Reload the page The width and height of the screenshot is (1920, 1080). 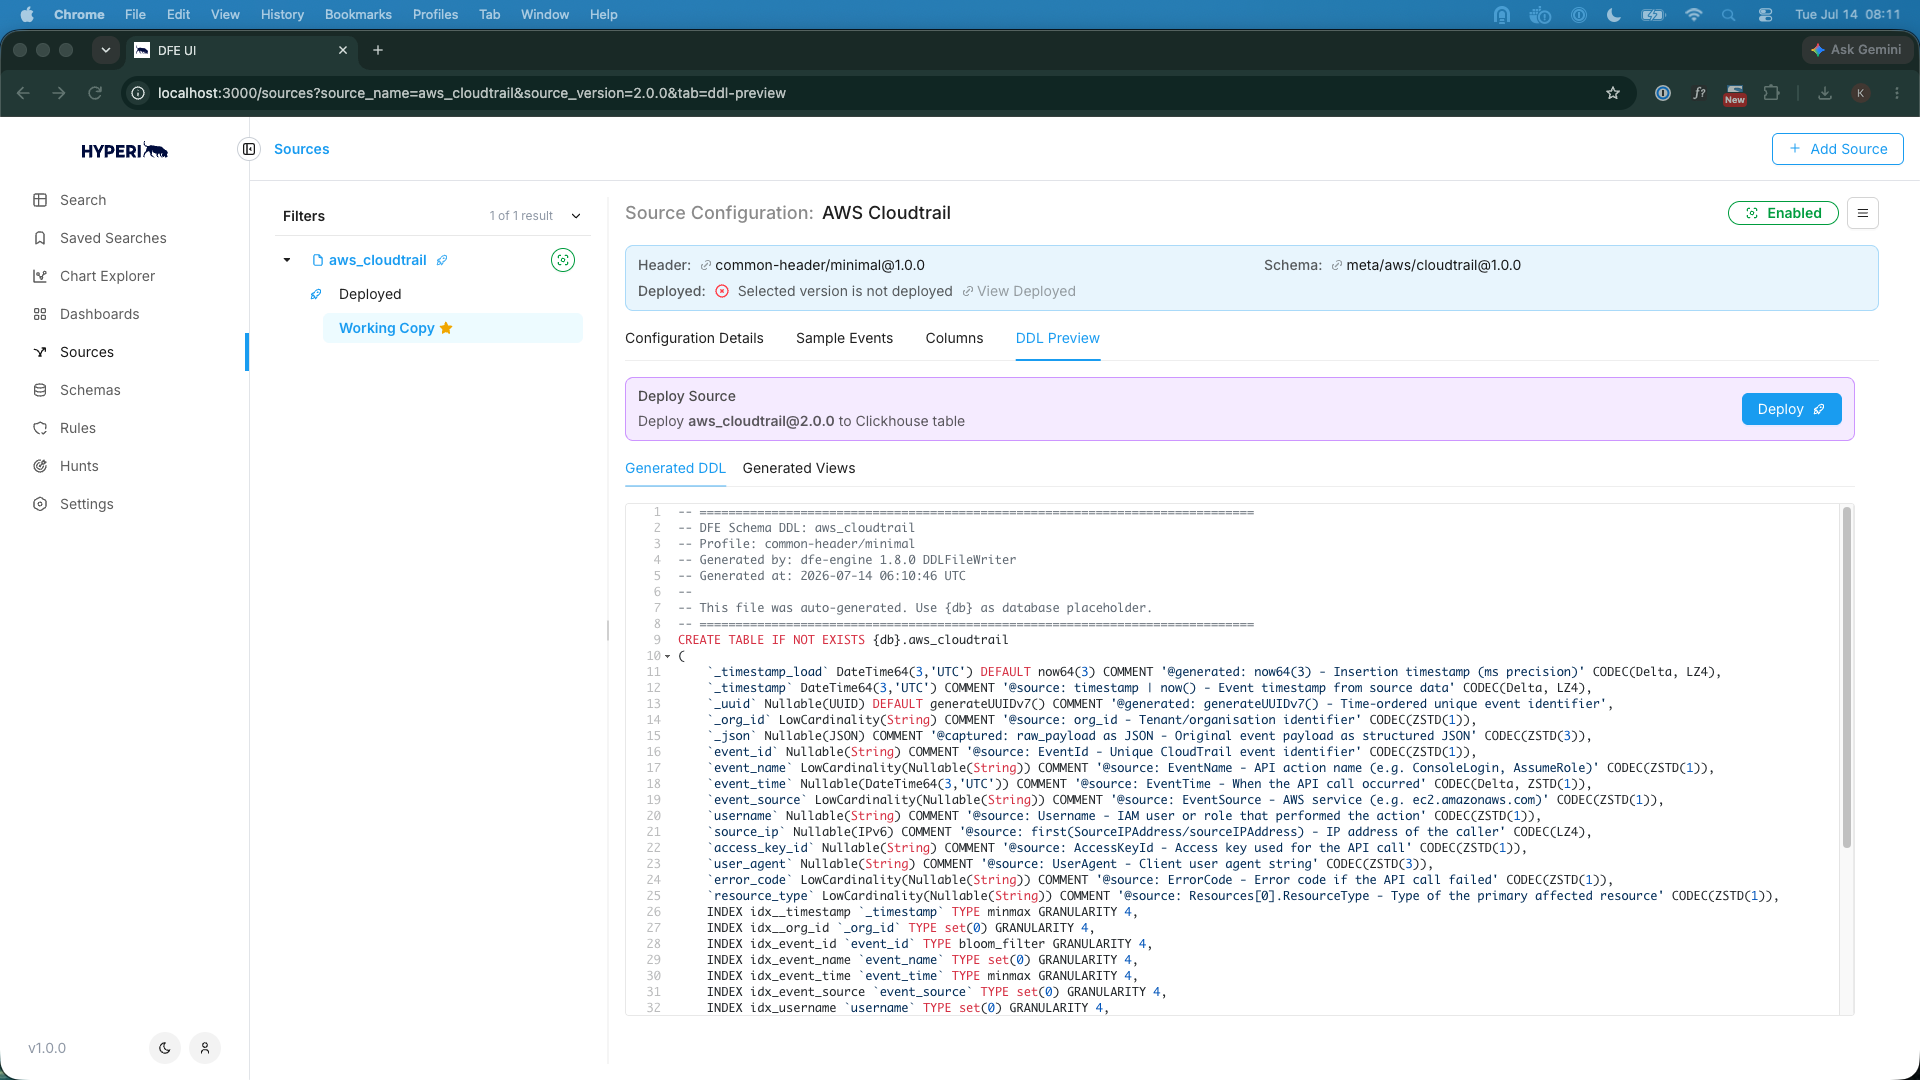(x=95, y=93)
